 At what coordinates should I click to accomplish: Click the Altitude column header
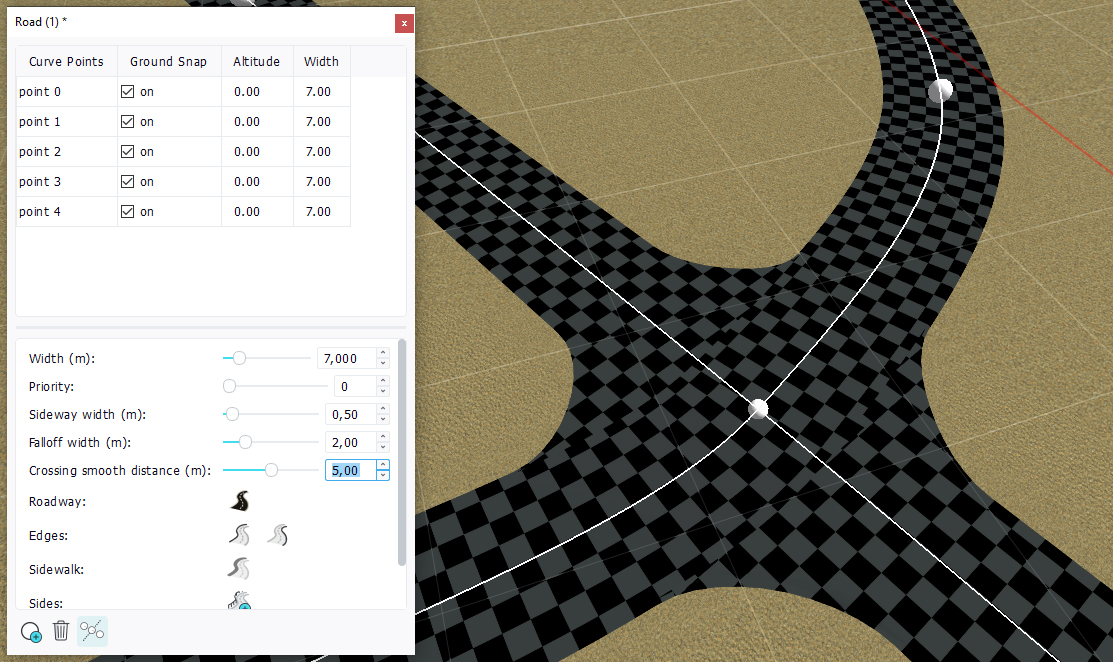point(256,61)
